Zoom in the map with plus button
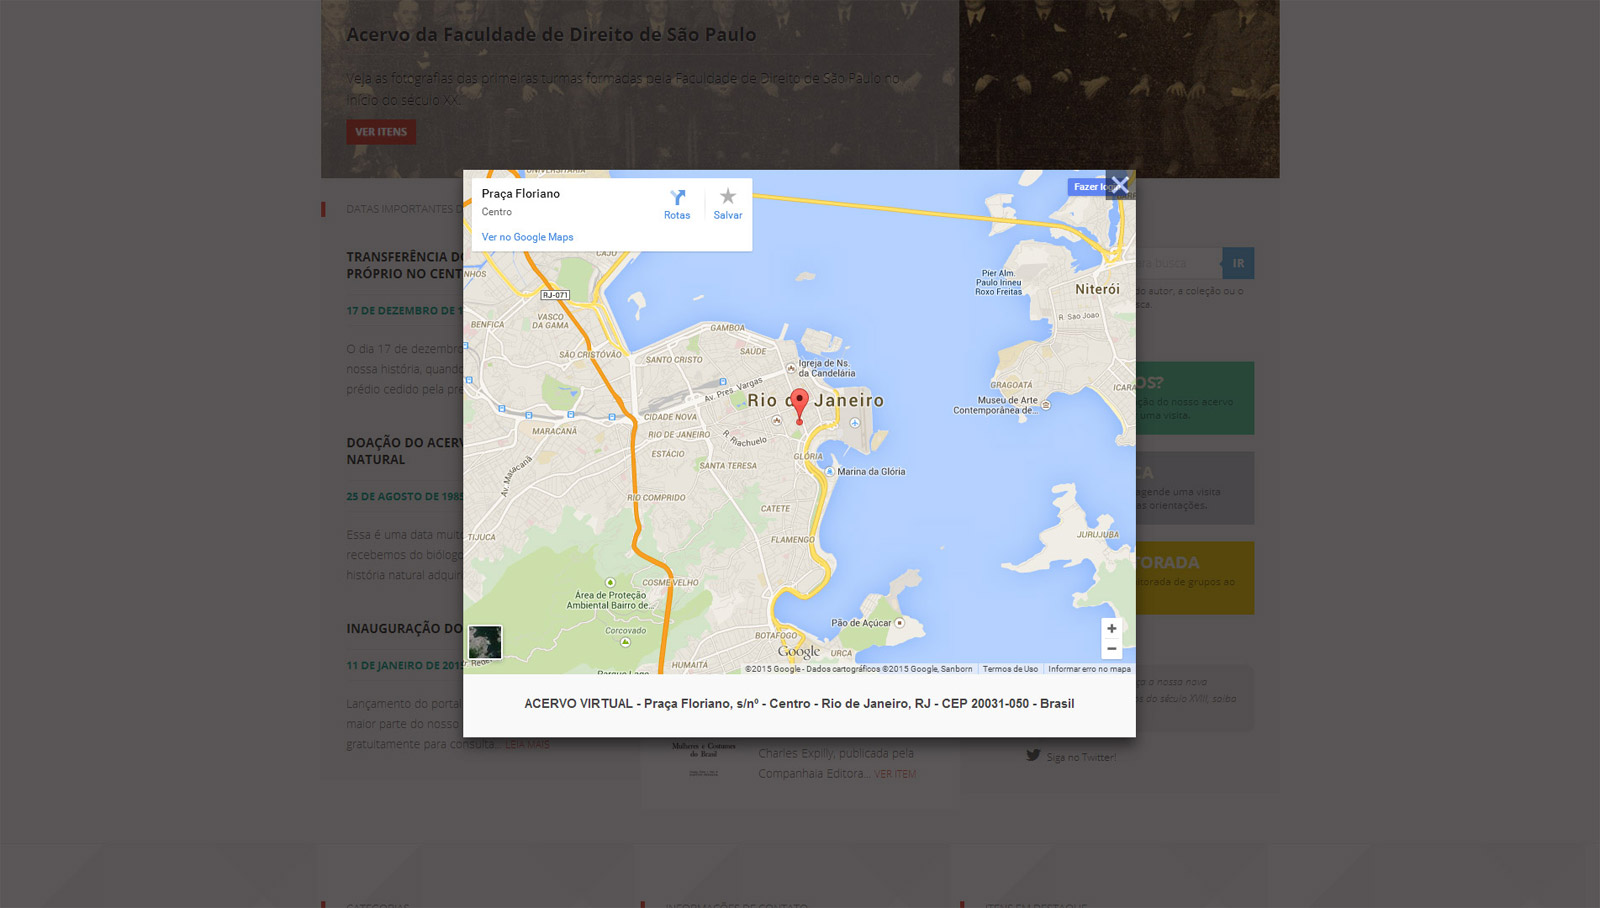 (x=1111, y=629)
